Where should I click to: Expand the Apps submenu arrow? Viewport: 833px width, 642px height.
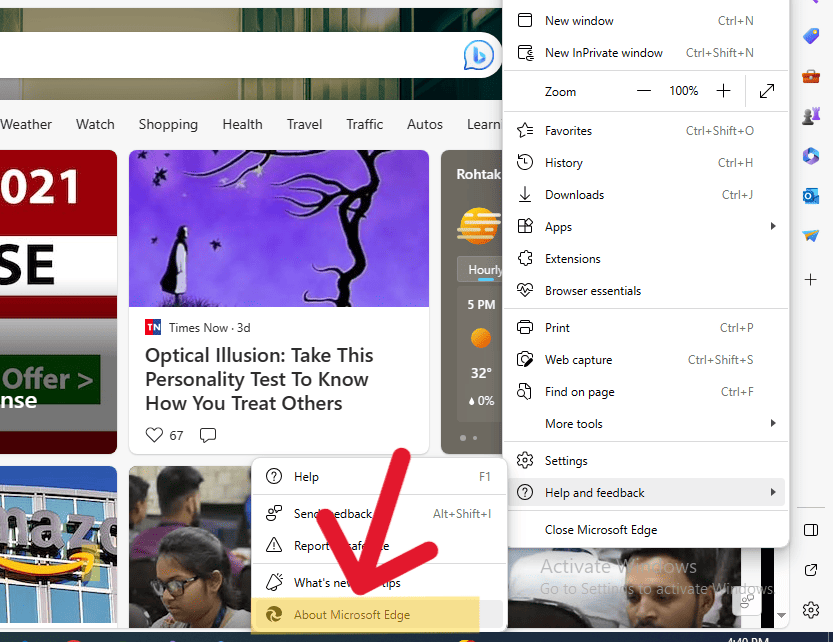[773, 226]
